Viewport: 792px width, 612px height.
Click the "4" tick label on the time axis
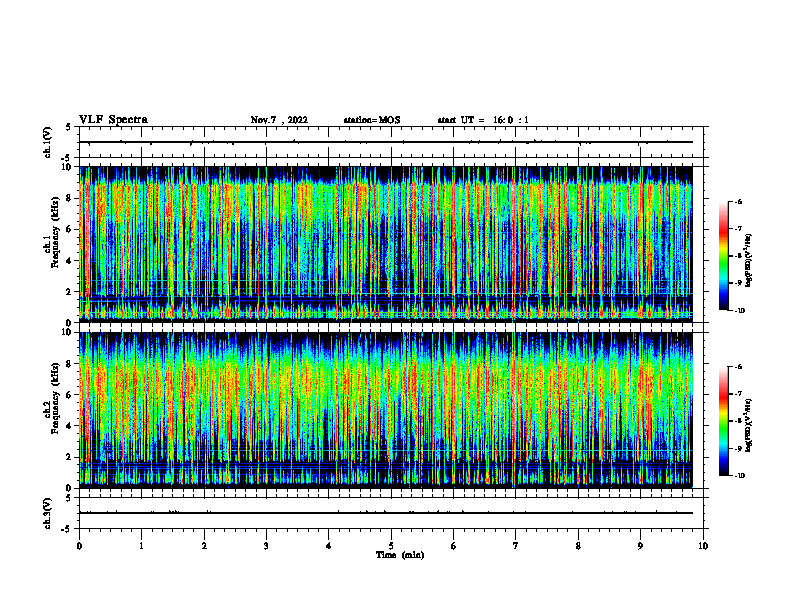pyautogui.click(x=329, y=546)
